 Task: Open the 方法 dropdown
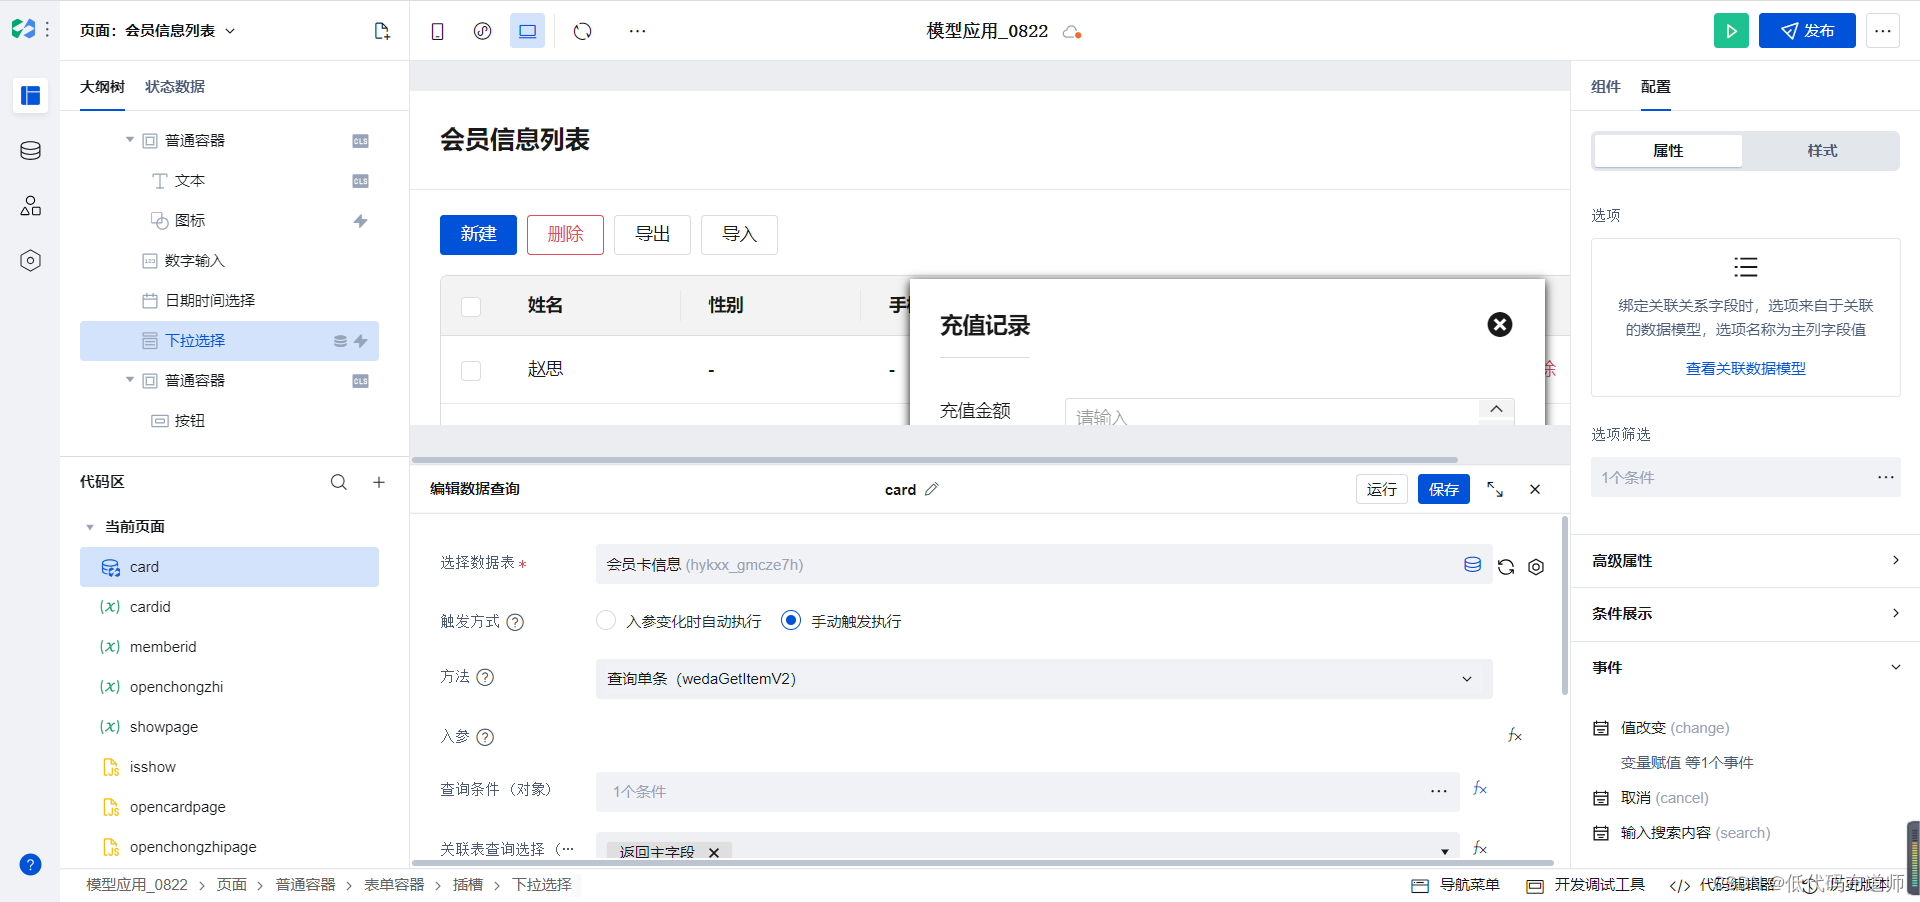click(x=1044, y=679)
